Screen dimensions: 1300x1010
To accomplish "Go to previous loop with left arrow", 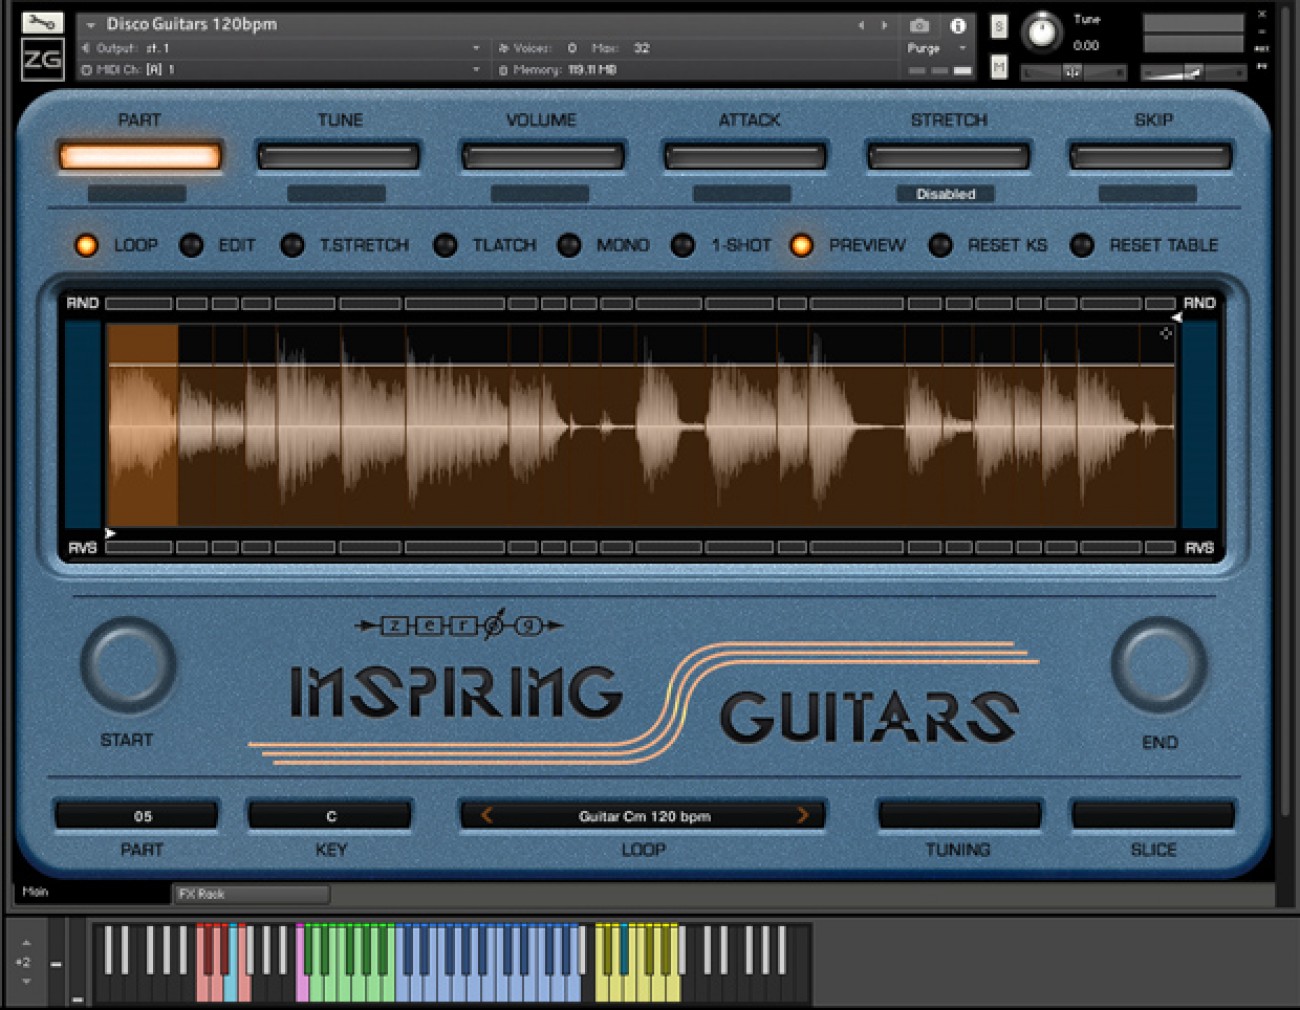I will pyautogui.click(x=487, y=815).
